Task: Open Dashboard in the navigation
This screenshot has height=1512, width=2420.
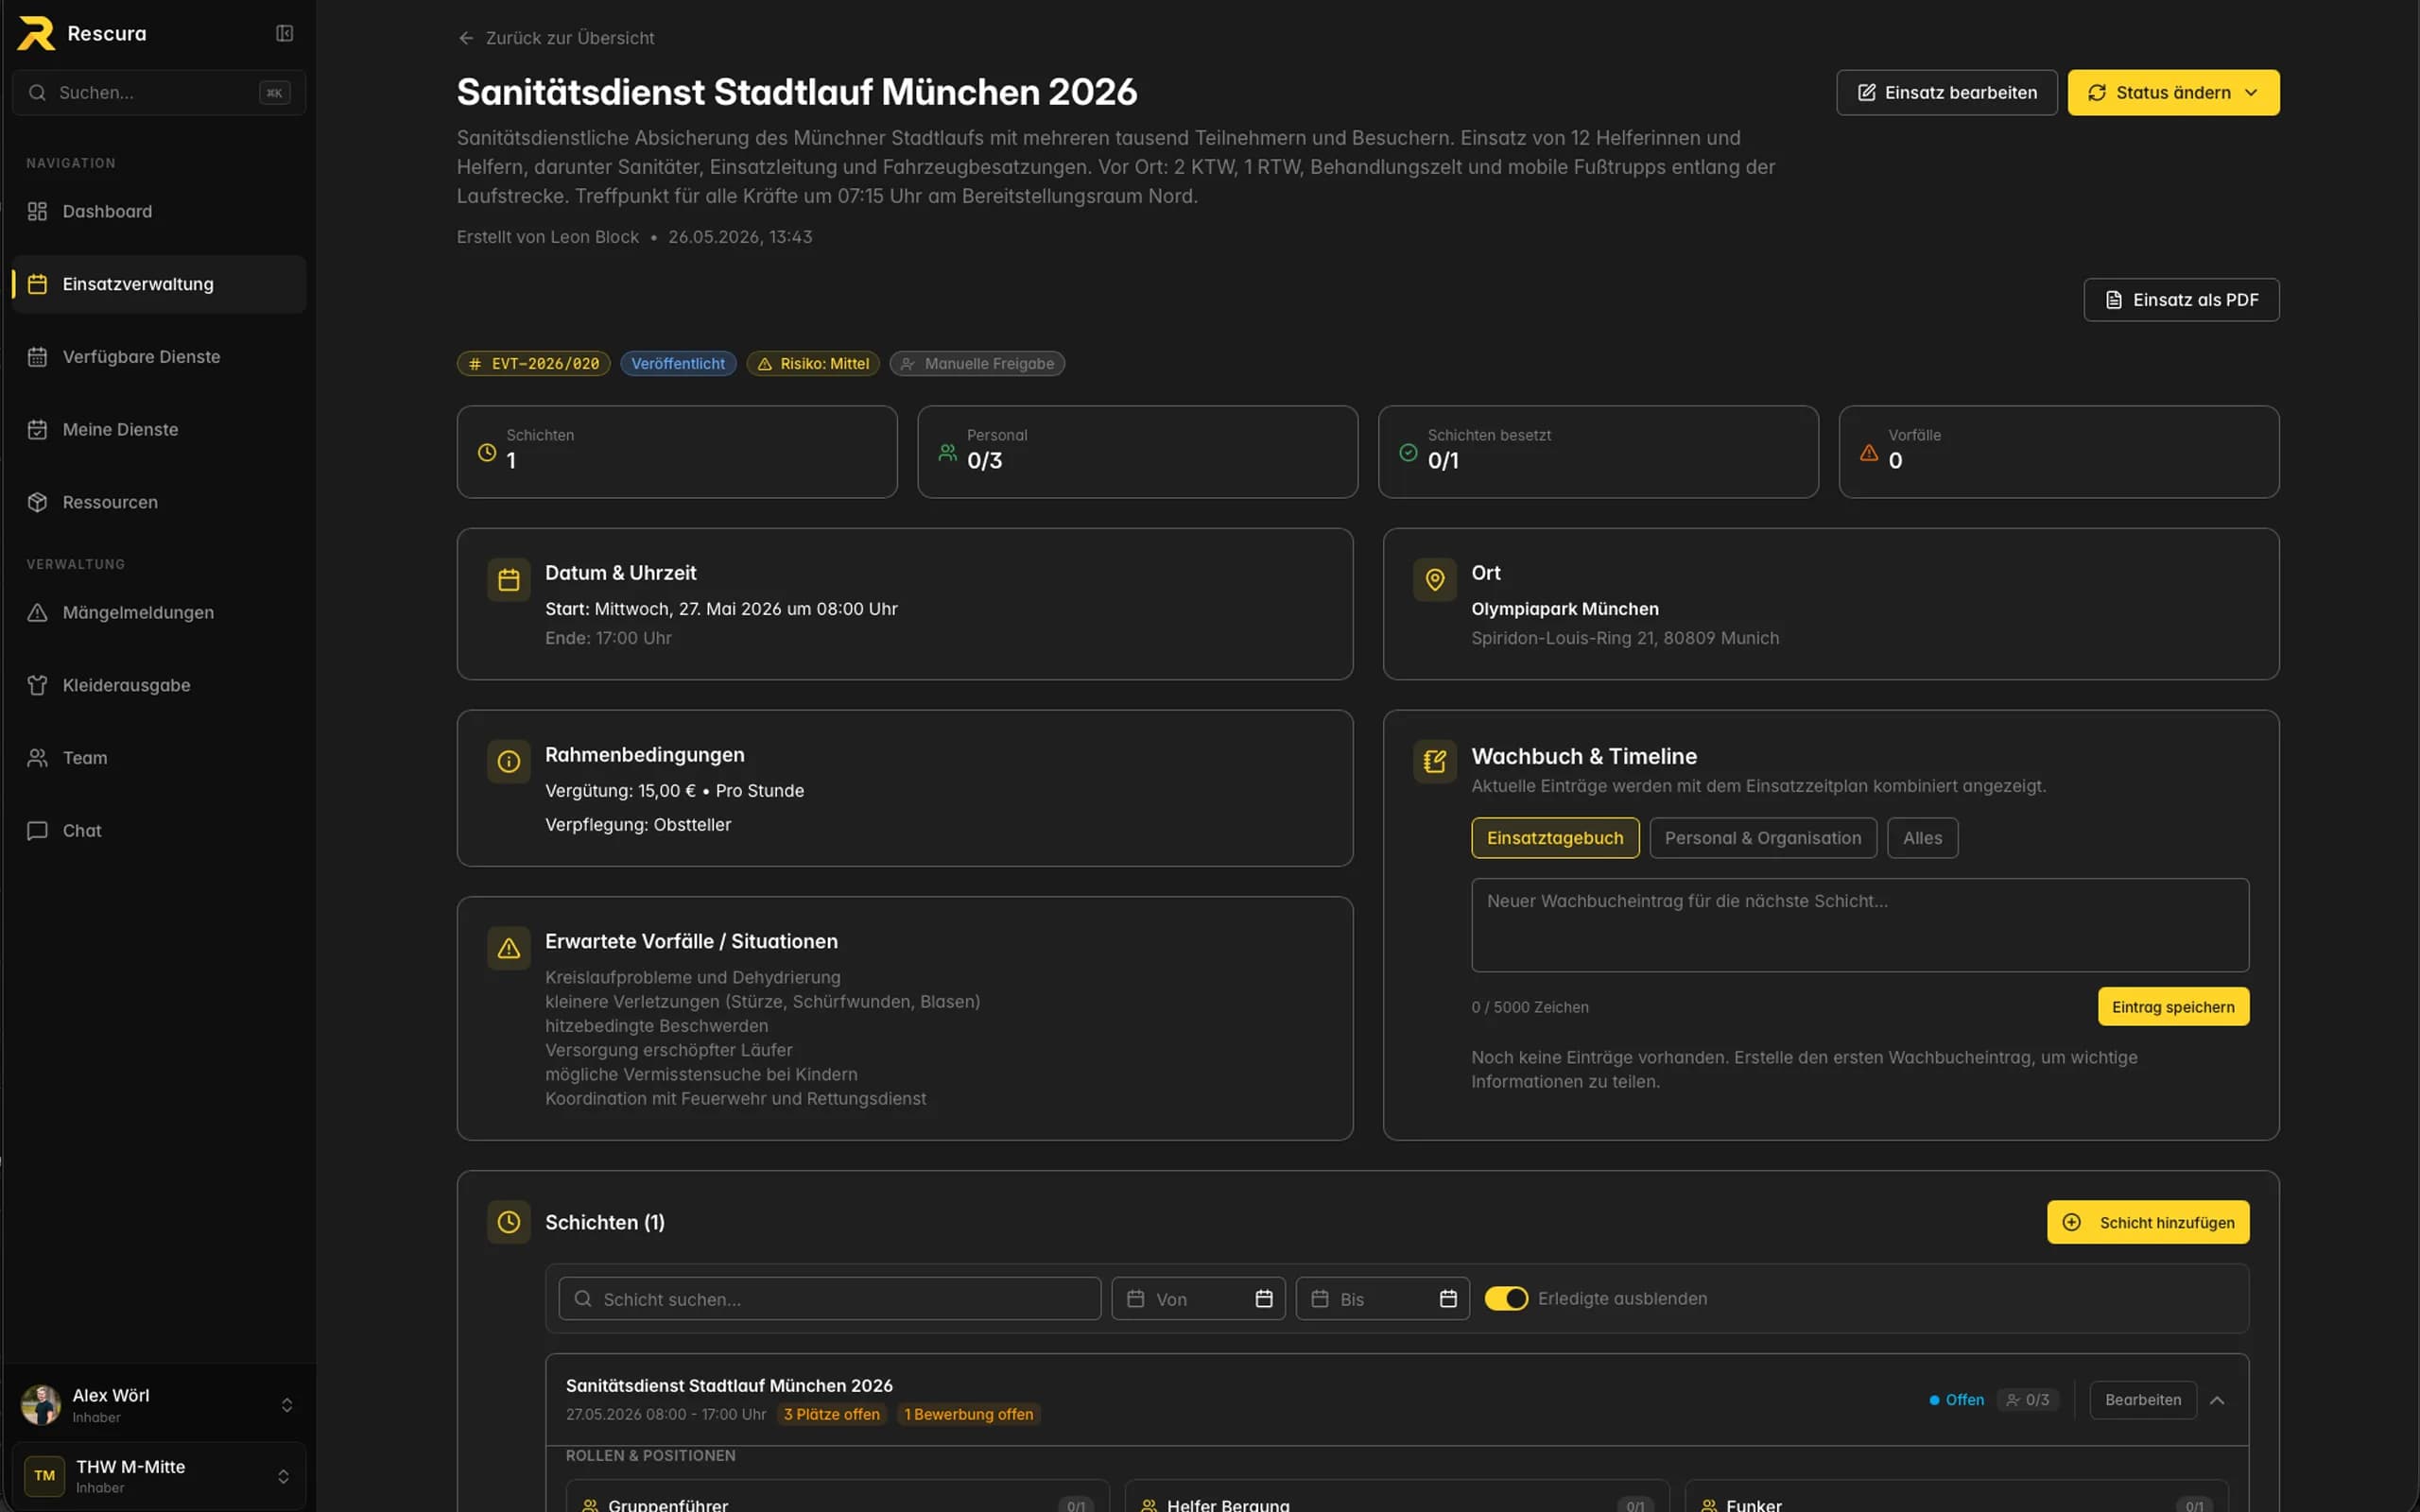Action: (159, 211)
